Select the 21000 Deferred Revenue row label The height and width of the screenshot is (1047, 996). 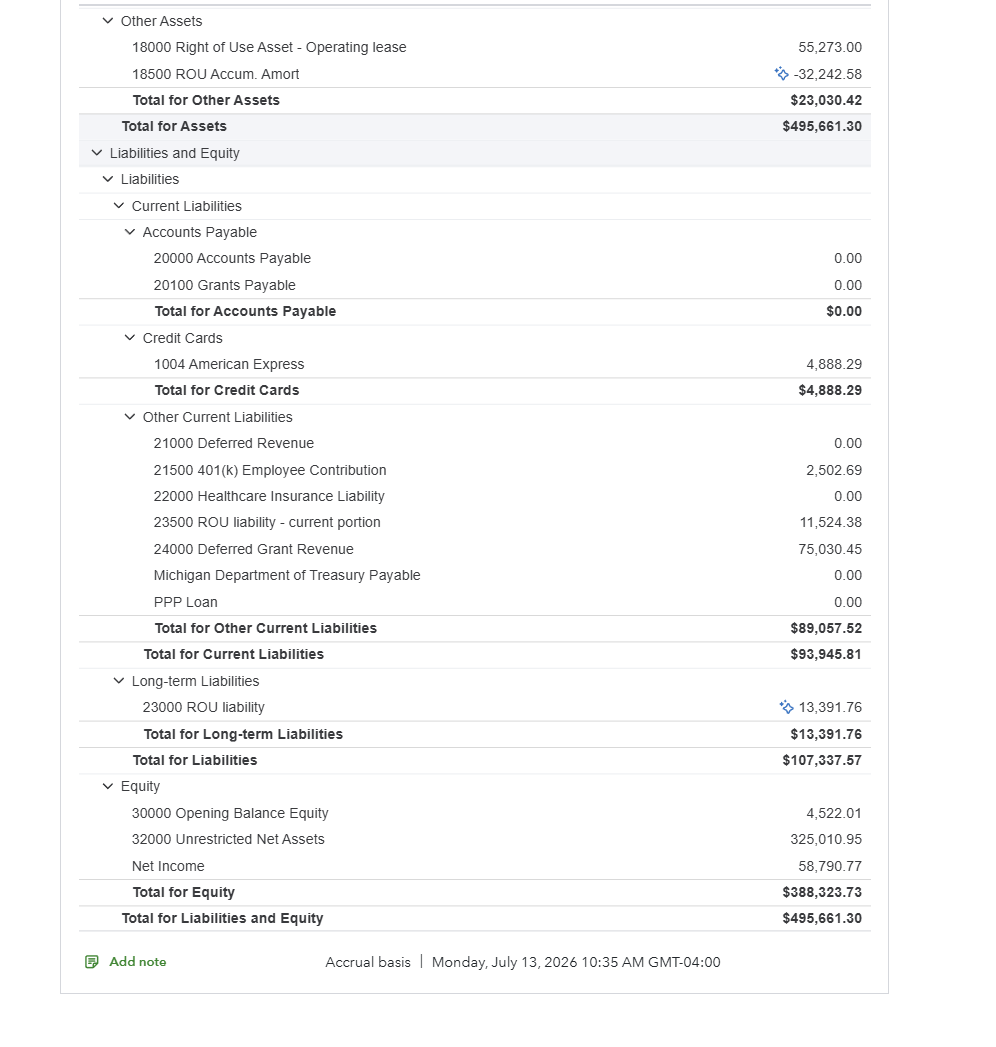coord(234,443)
